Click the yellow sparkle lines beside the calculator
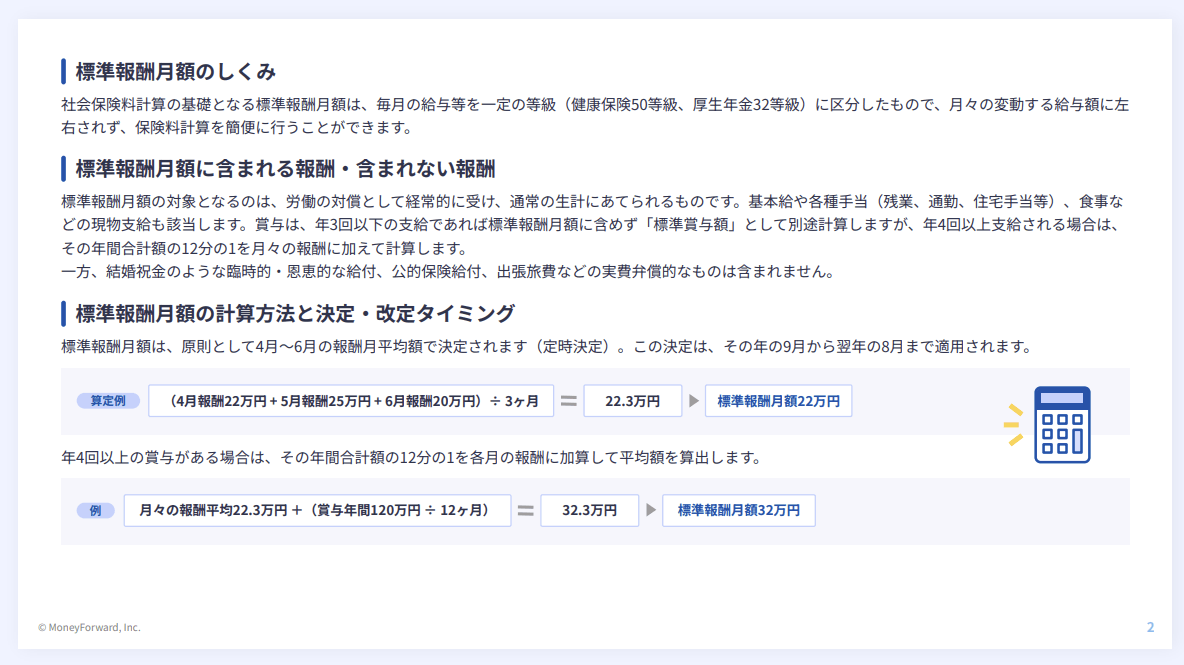 (1014, 424)
